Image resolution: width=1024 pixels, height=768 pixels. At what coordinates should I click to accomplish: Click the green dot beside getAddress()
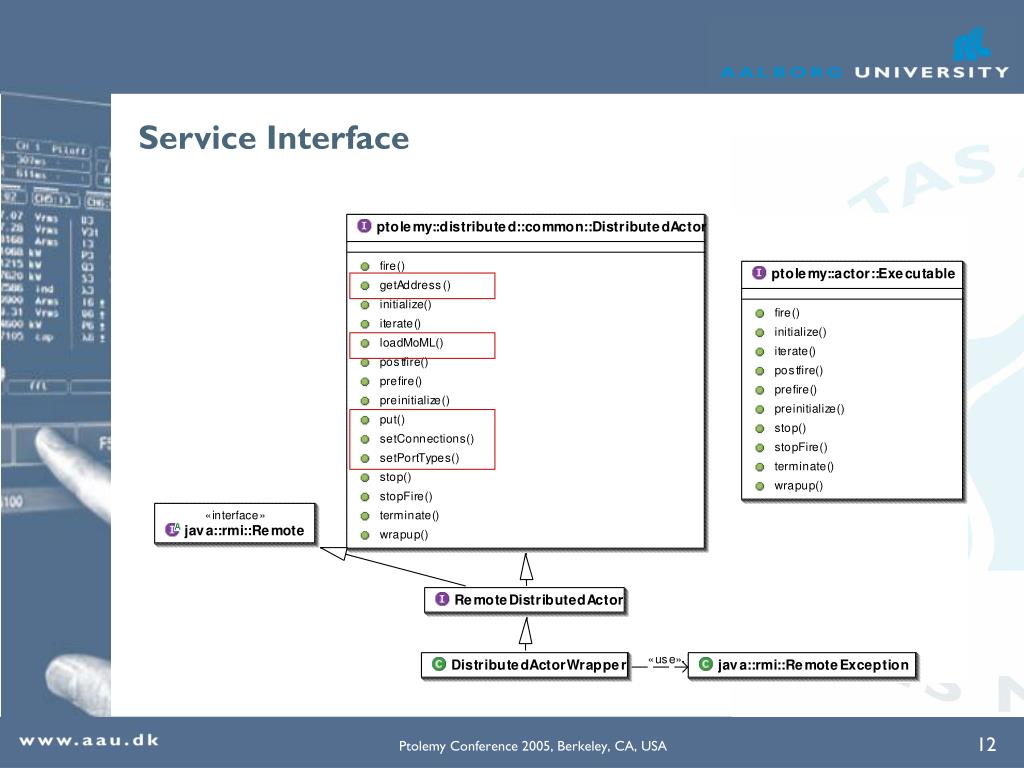(x=365, y=285)
